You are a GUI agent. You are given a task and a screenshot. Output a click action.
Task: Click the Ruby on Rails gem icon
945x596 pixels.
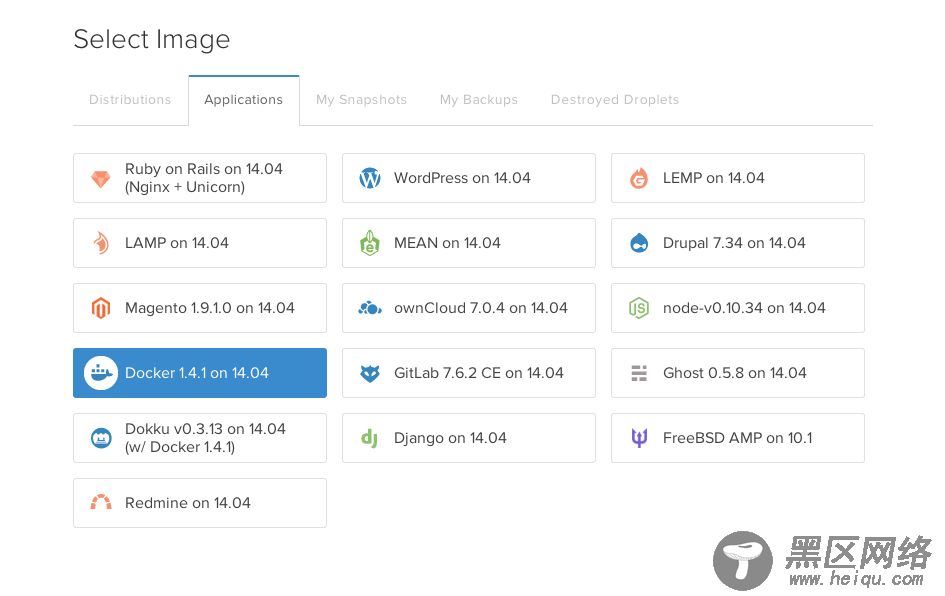click(101, 178)
